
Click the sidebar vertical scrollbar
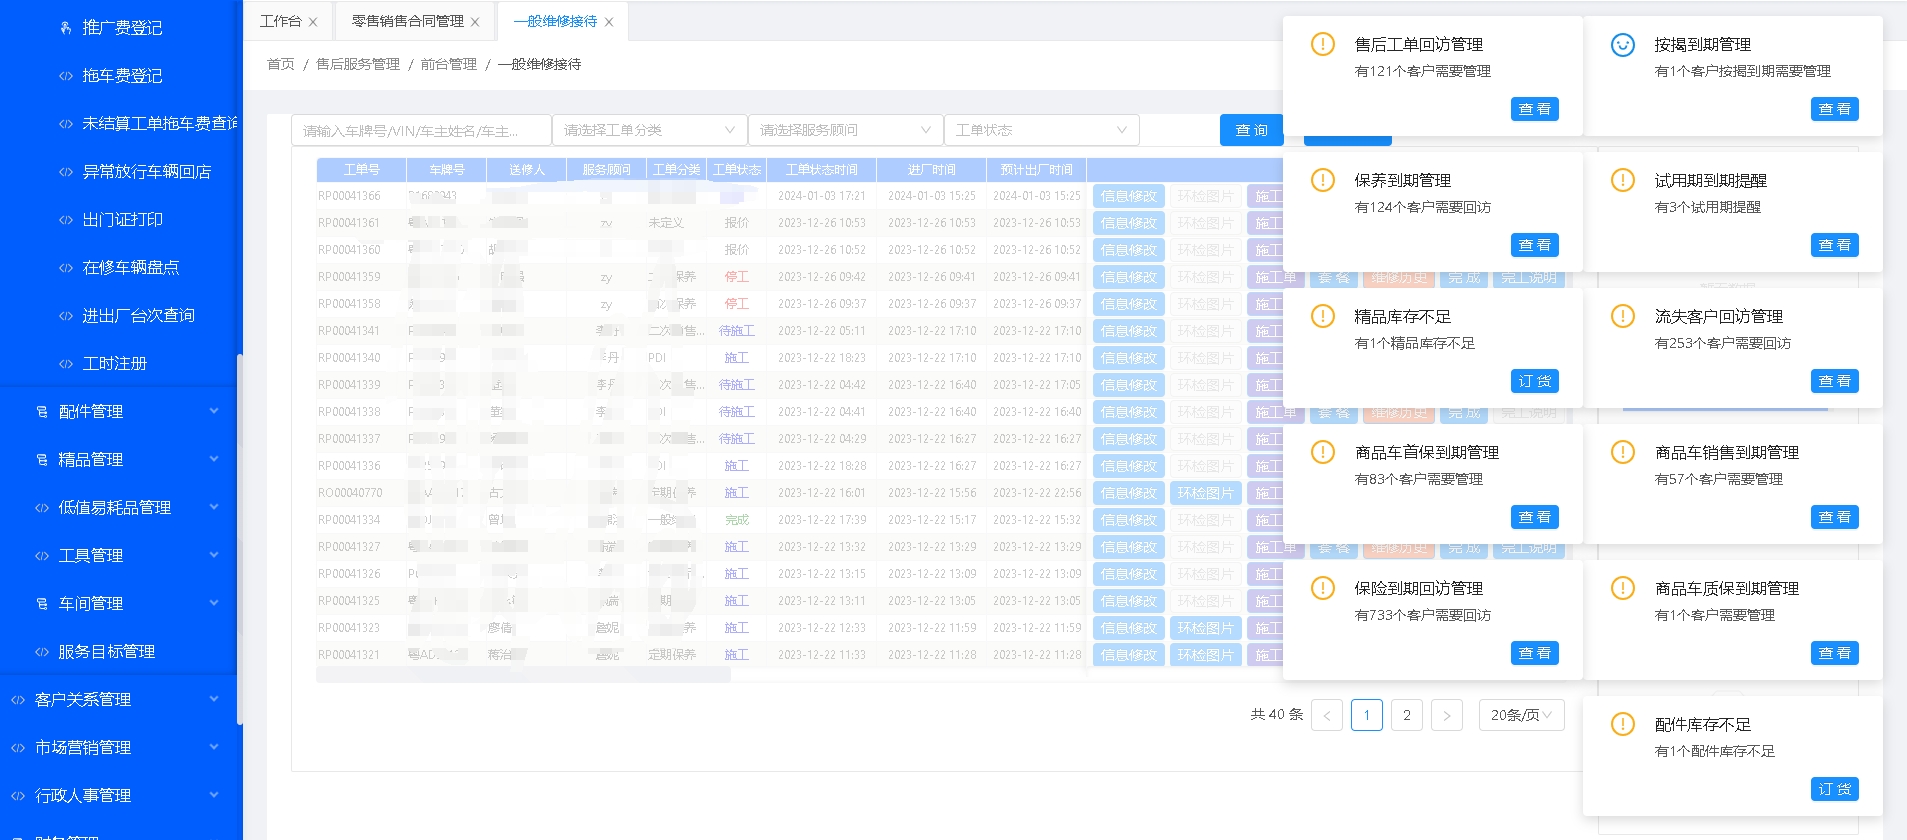[x=240, y=540]
